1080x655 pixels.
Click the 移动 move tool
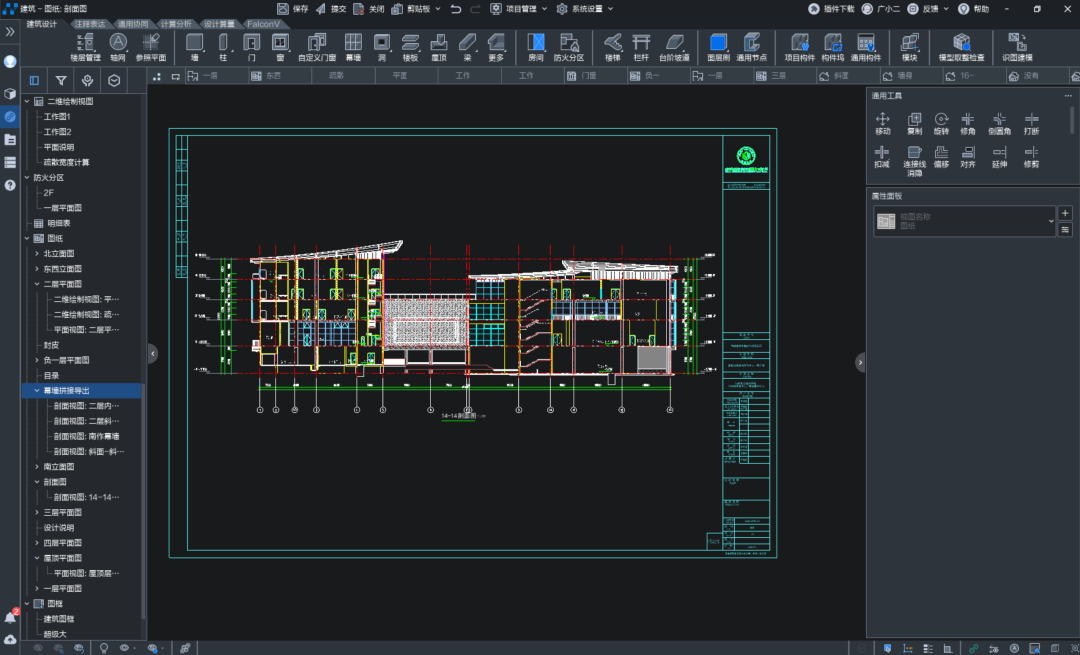tap(882, 124)
